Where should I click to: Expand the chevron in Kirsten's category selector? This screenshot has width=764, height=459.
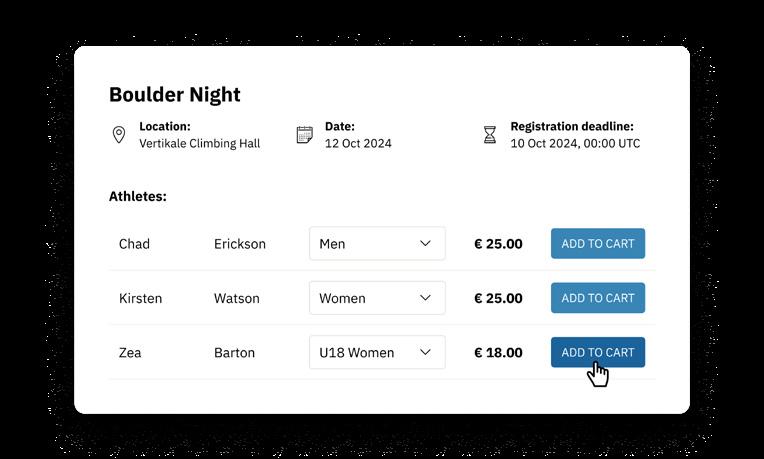[426, 298]
